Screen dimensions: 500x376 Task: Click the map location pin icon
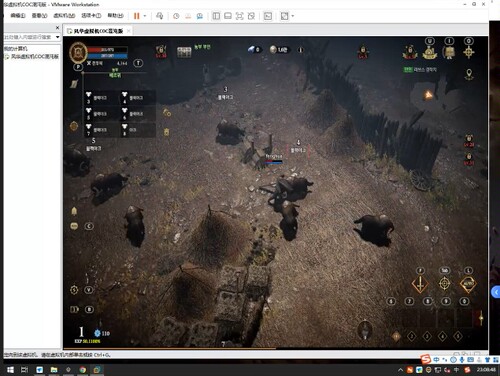pyautogui.click(x=469, y=74)
